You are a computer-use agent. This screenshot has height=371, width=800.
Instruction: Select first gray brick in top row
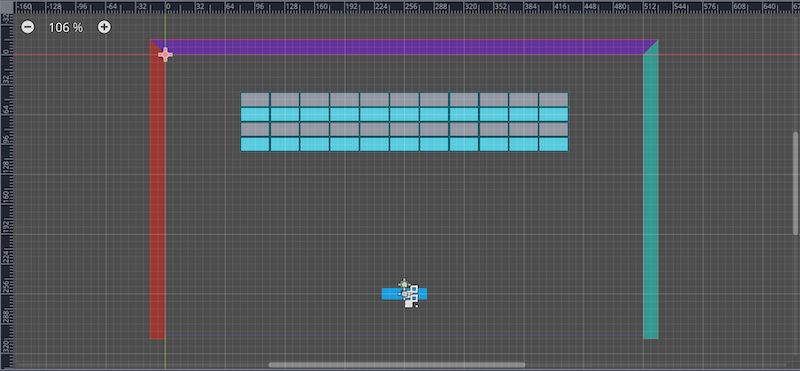[255, 100]
